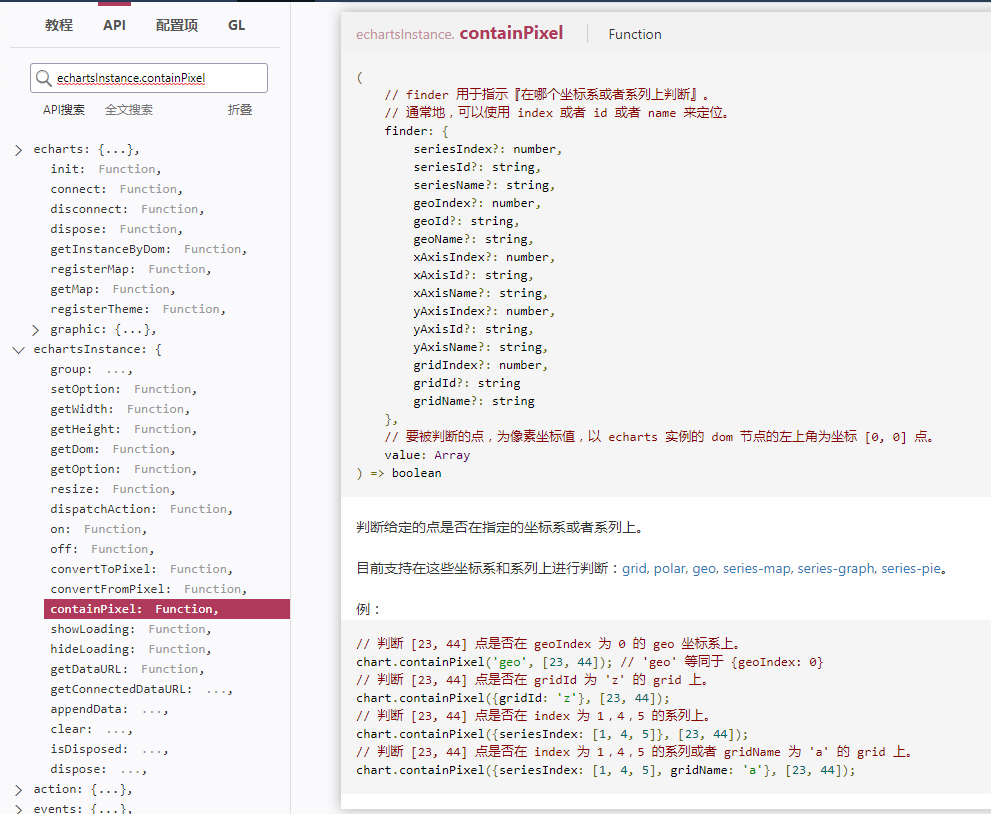Select the highlighted containPixel entry

click(x=167, y=609)
